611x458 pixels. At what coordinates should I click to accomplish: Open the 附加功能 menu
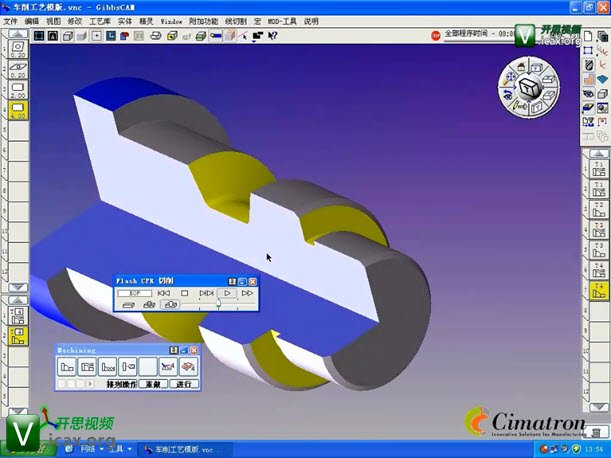203,21
